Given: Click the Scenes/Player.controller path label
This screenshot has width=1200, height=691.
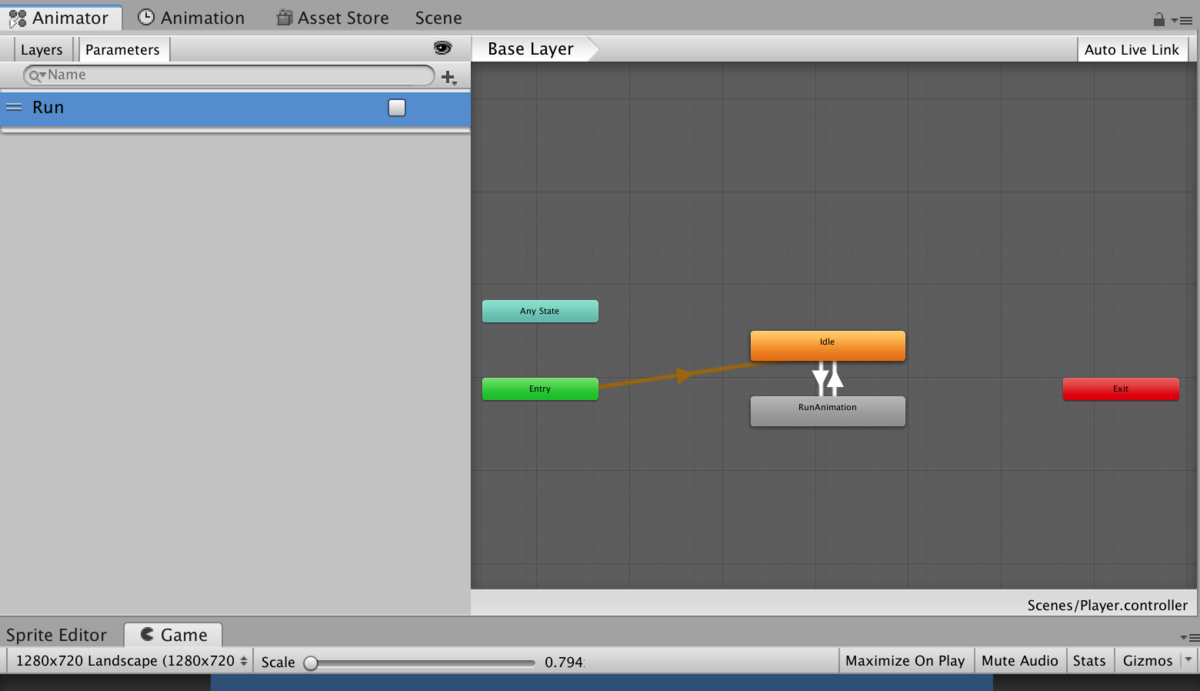Looking at the screenshot, I should tap(1107, 605).
